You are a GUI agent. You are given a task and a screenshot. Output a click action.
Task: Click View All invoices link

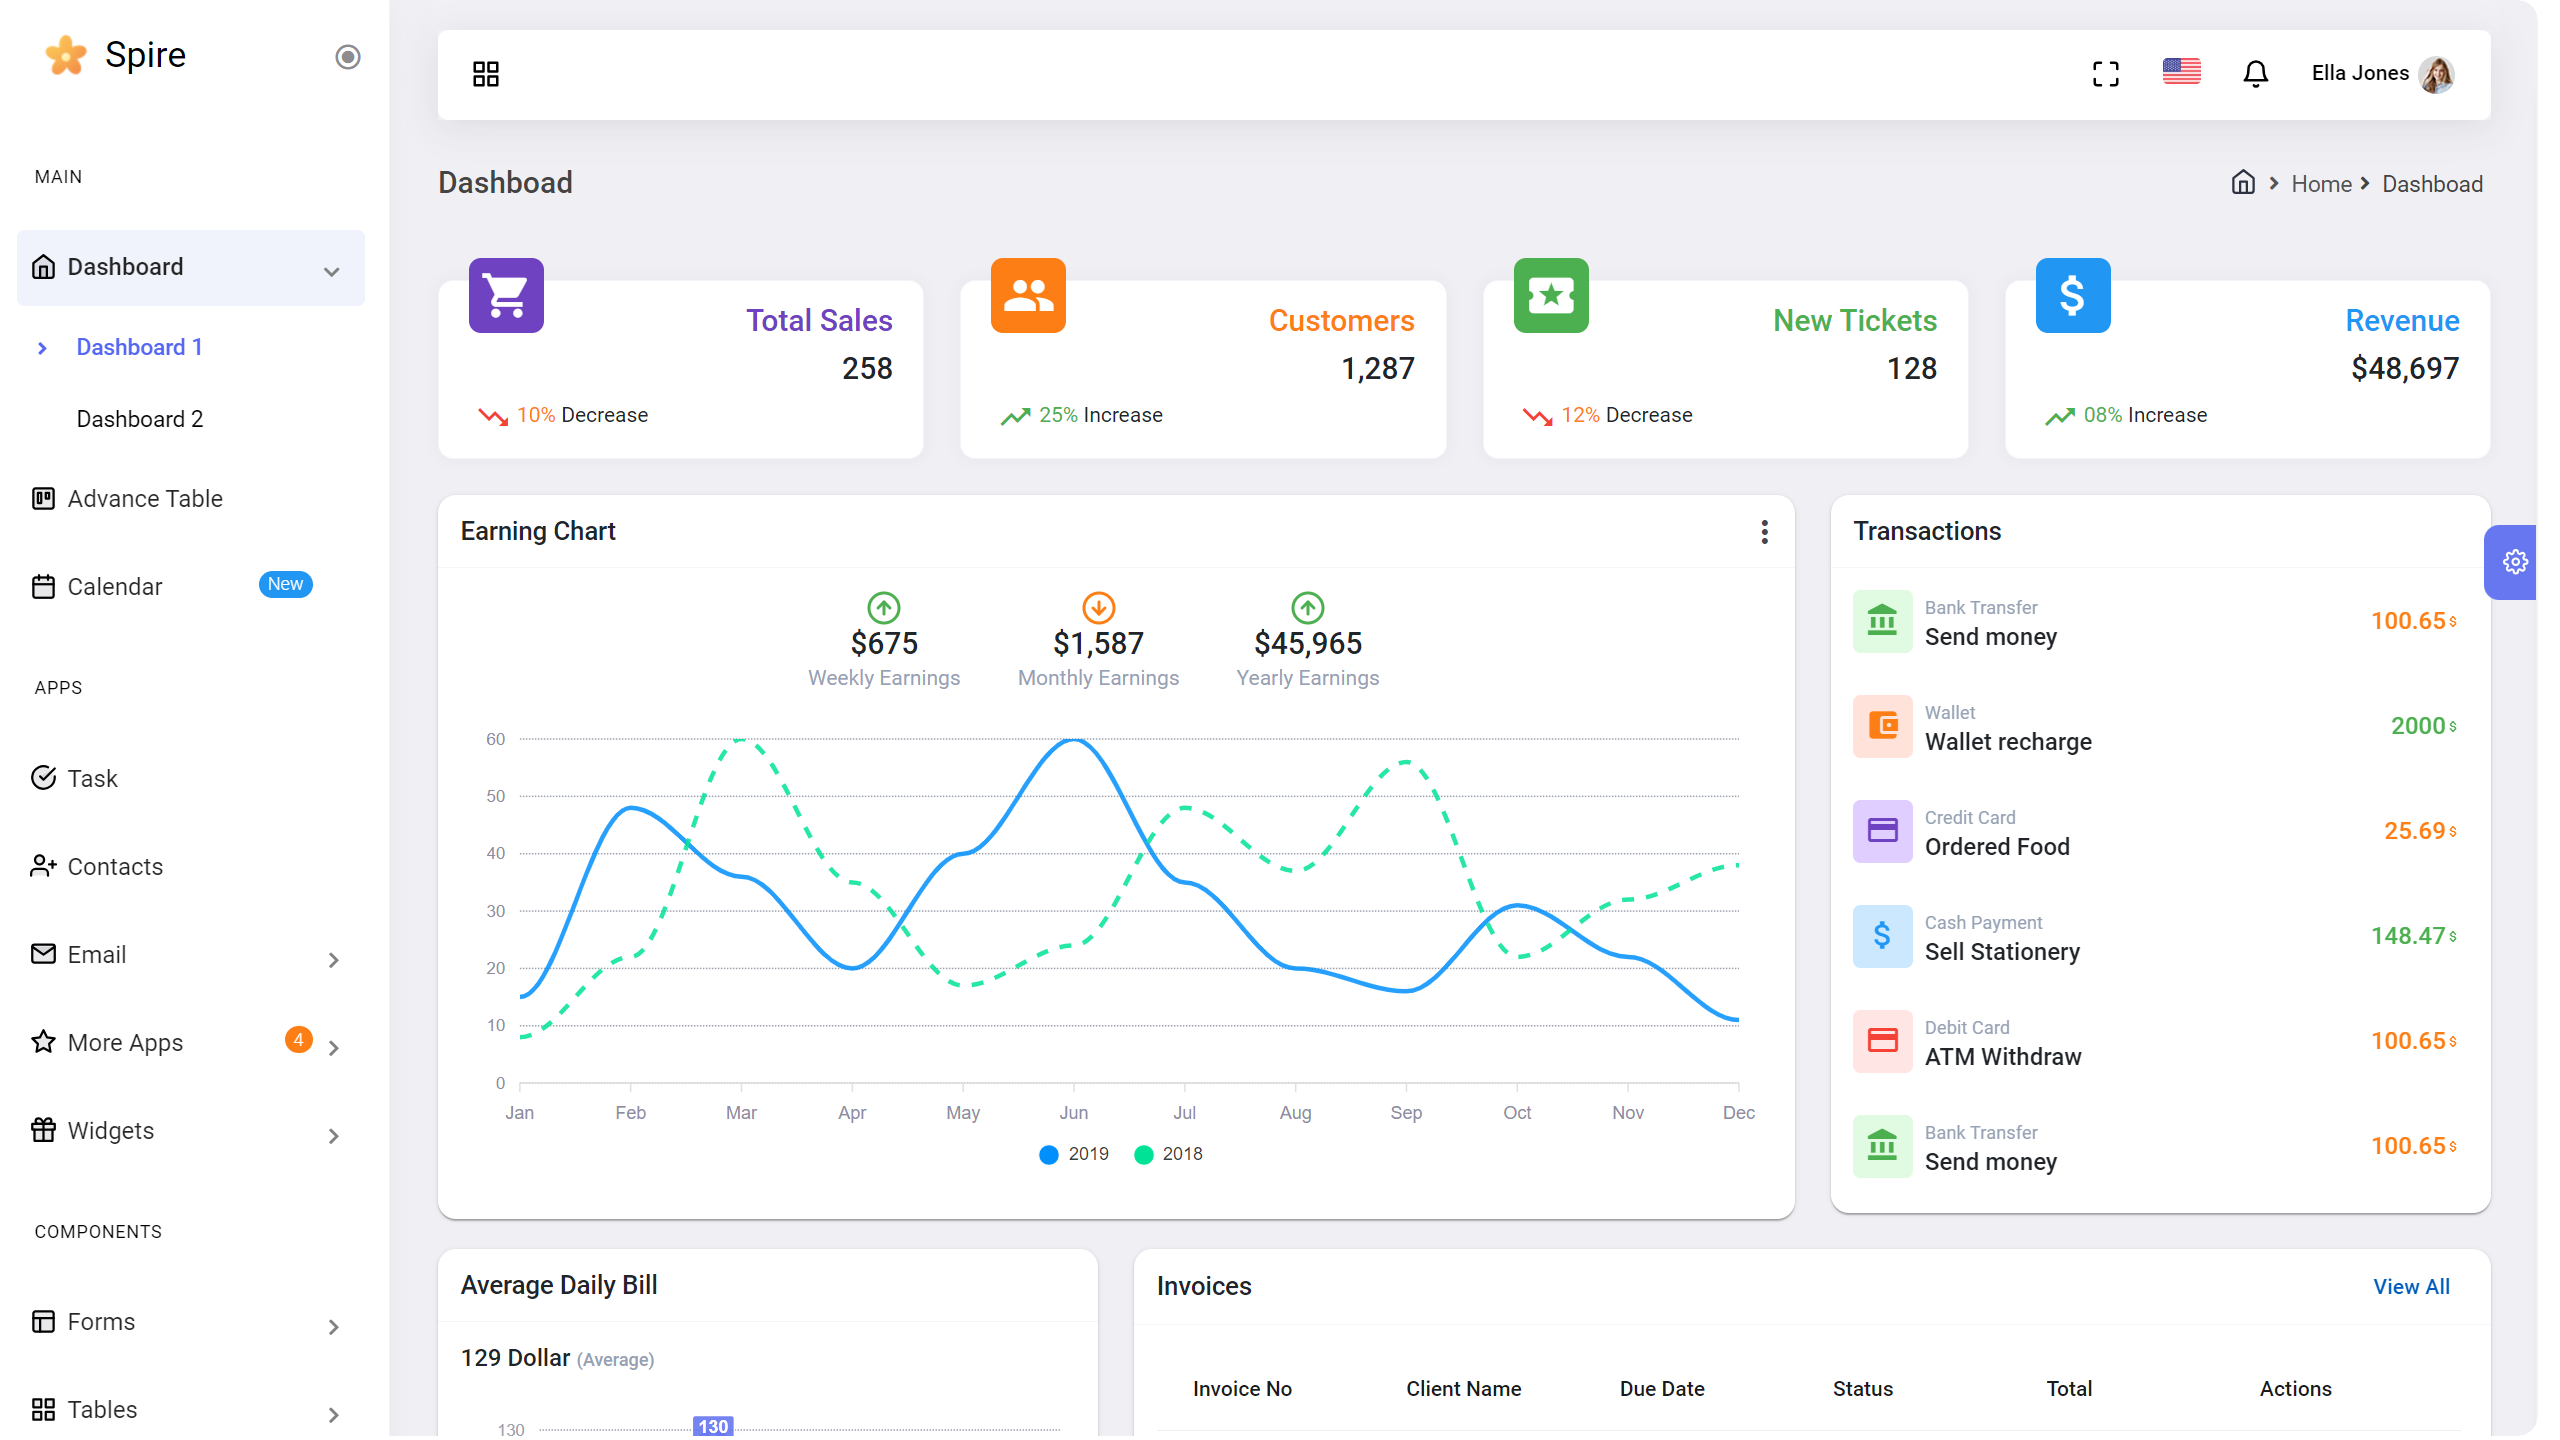pos(2411,1287)
